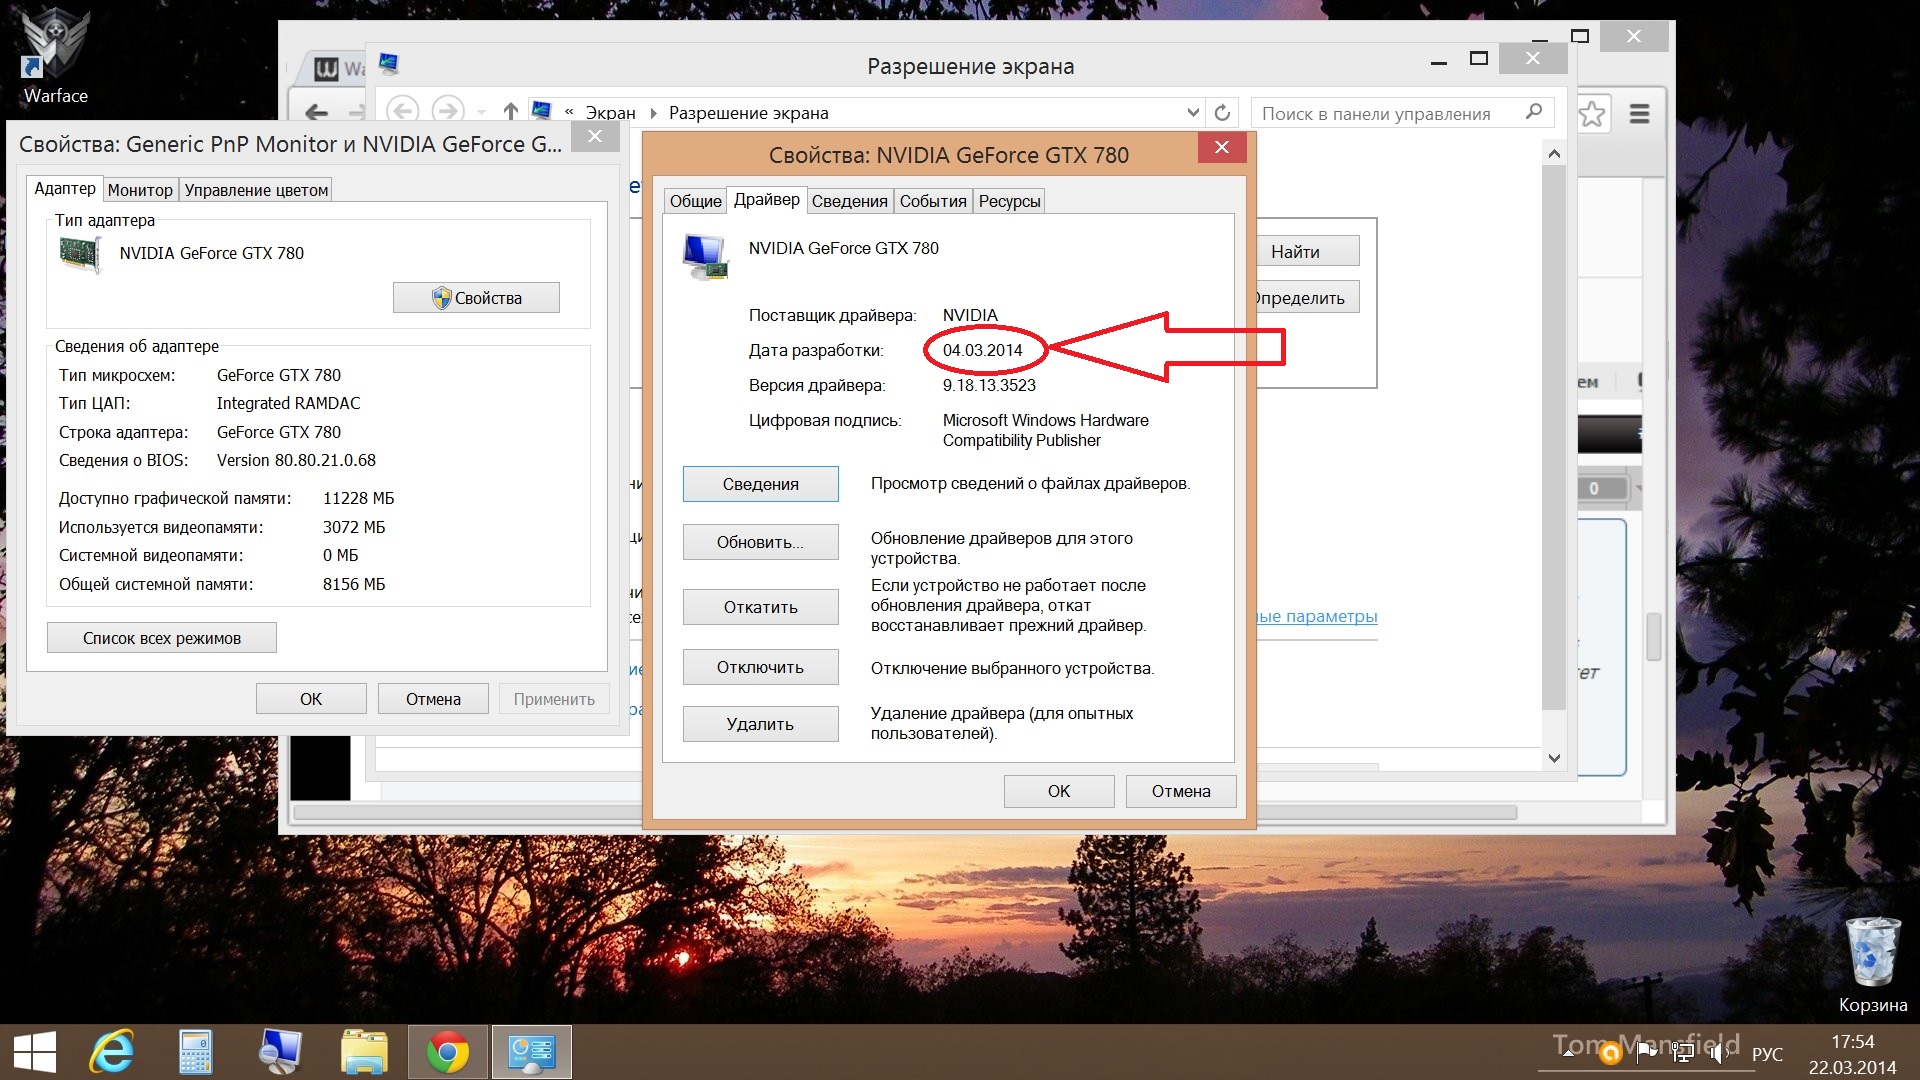
Task: Launch Internet Explorer from the taskbar
Action: [112, 1052]
